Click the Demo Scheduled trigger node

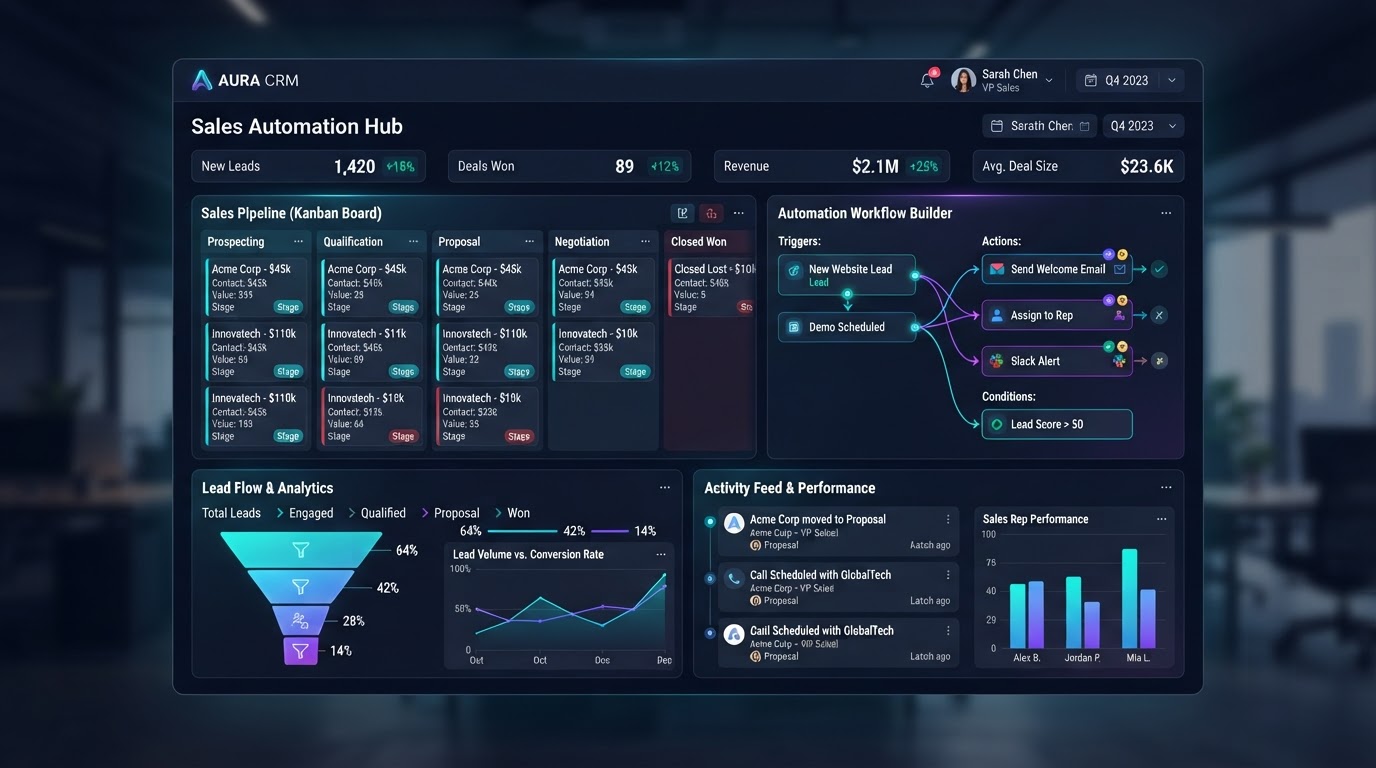pos(847,327)
